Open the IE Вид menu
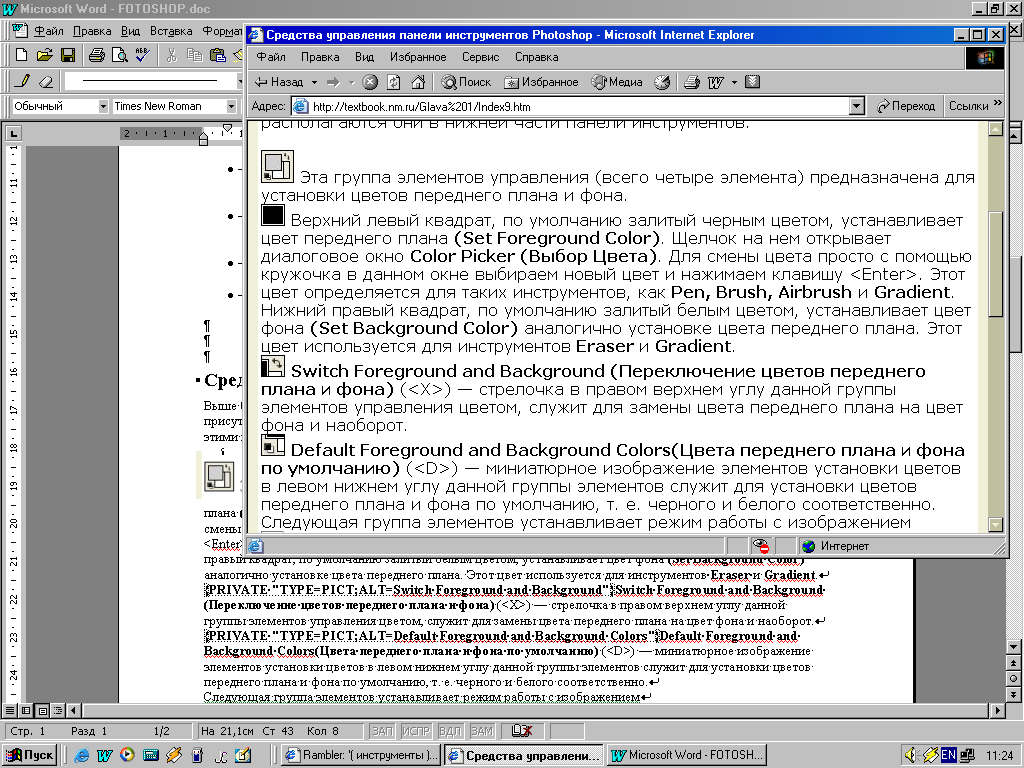The width and height of the screenshot is (1024, 768). [364, 57]
